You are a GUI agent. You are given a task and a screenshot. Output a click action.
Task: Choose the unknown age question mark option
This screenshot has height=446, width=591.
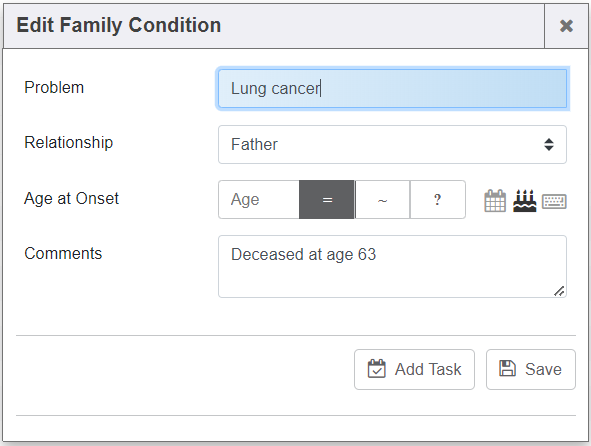438,199
